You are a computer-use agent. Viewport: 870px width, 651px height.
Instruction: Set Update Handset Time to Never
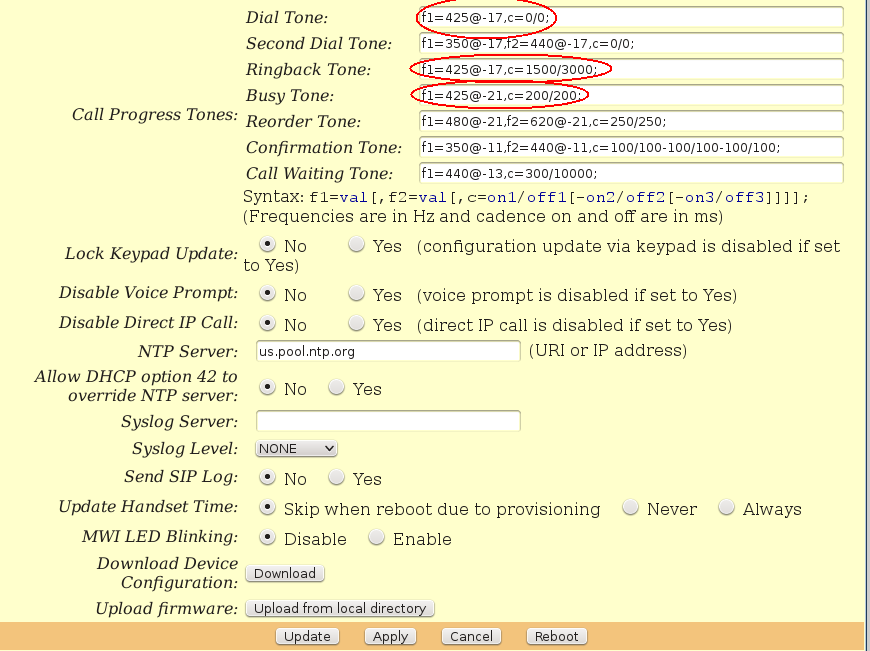click(x=631, y=508)
